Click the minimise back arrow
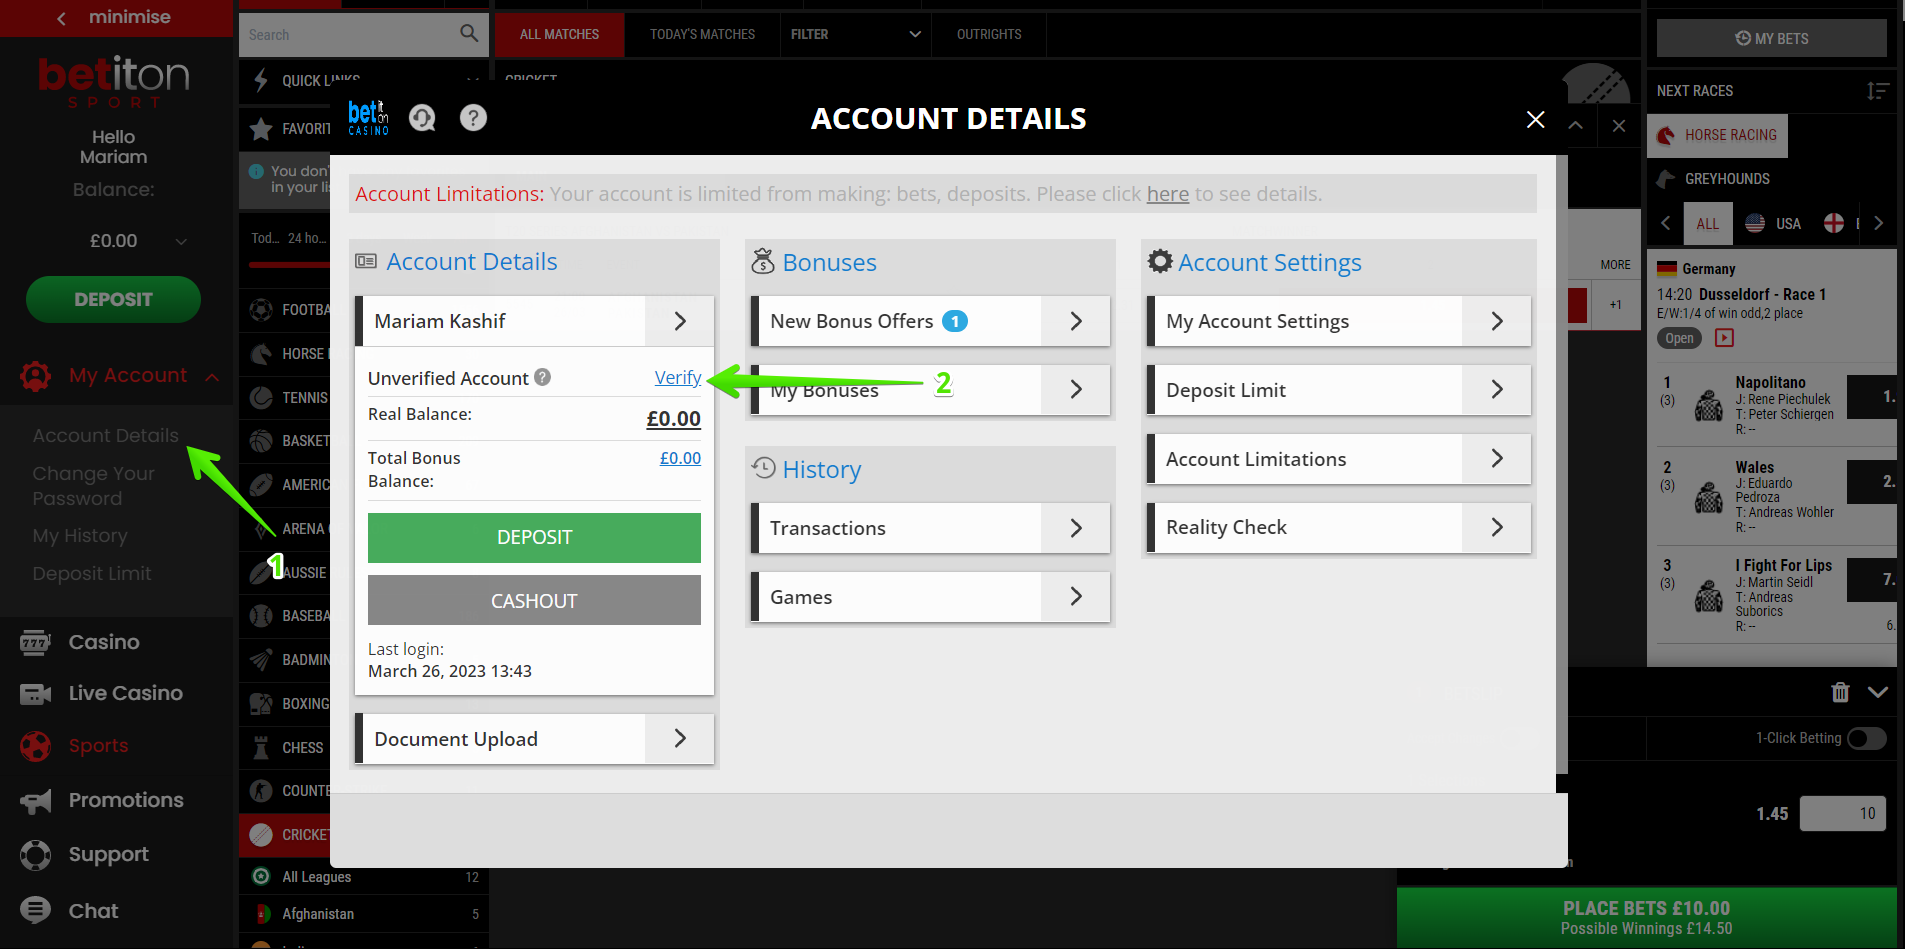Screen dimensions: 1905x949 tap(61, 18)
